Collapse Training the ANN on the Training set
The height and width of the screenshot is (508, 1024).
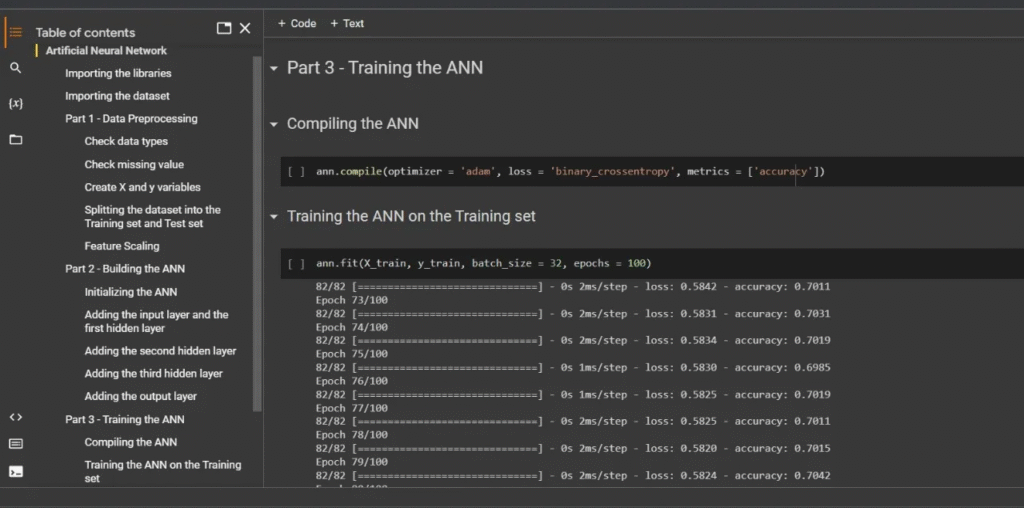(274, 217)
